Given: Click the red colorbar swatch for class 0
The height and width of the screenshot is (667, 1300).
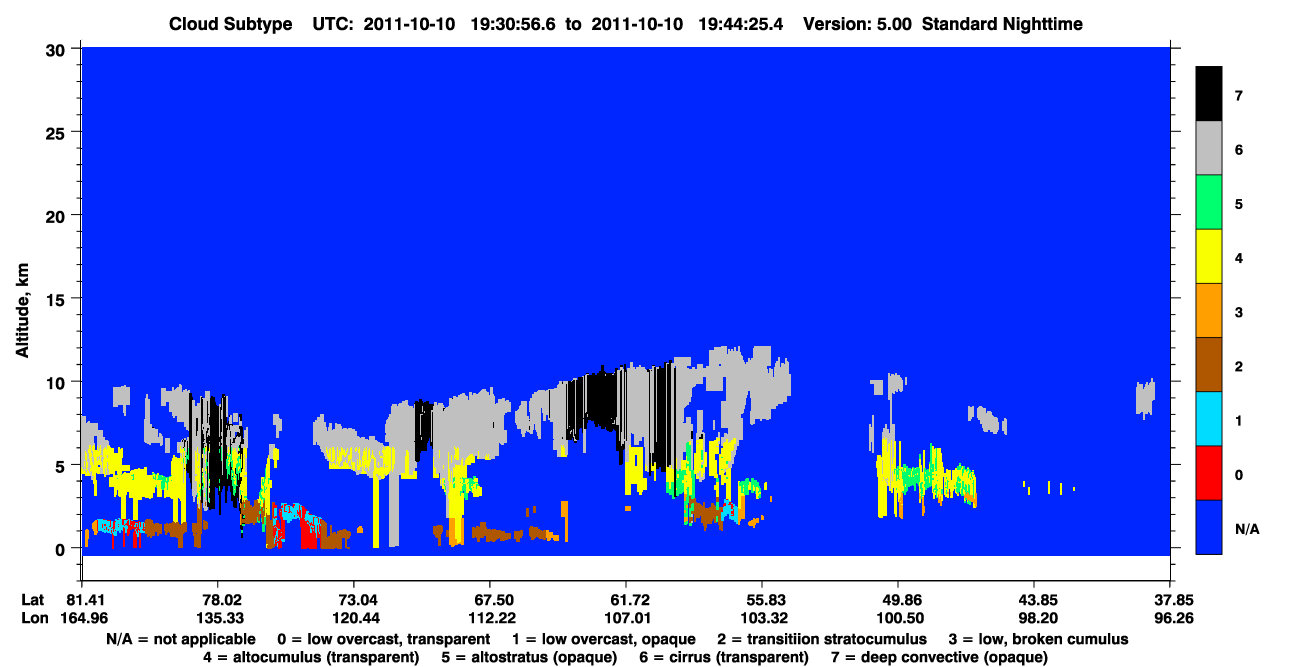Looking at the screenshot, I should coord(1208,472).
